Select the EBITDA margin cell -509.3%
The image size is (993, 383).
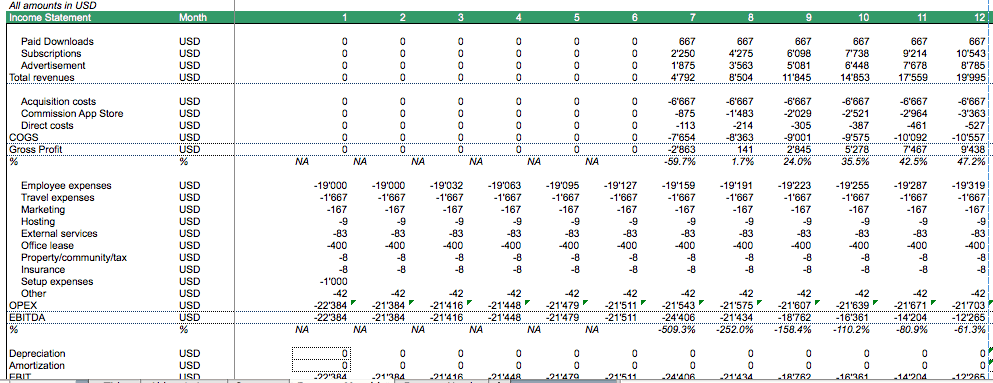click(678, 329)
